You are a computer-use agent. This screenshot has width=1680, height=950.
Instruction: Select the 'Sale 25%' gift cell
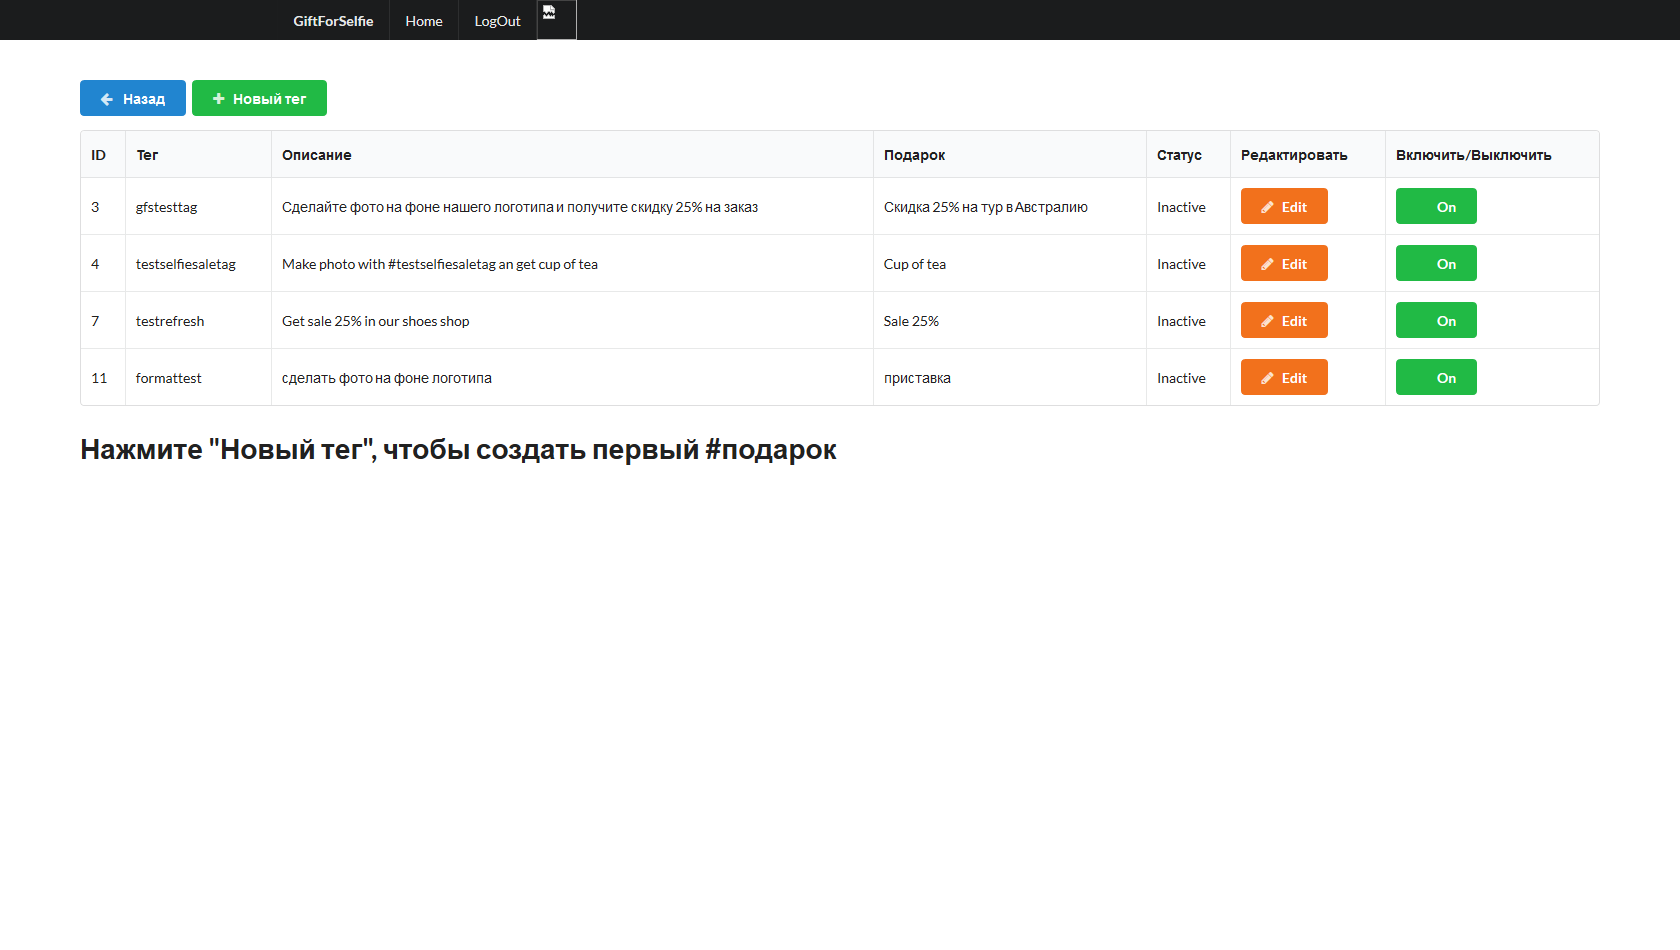point(1010,321)
